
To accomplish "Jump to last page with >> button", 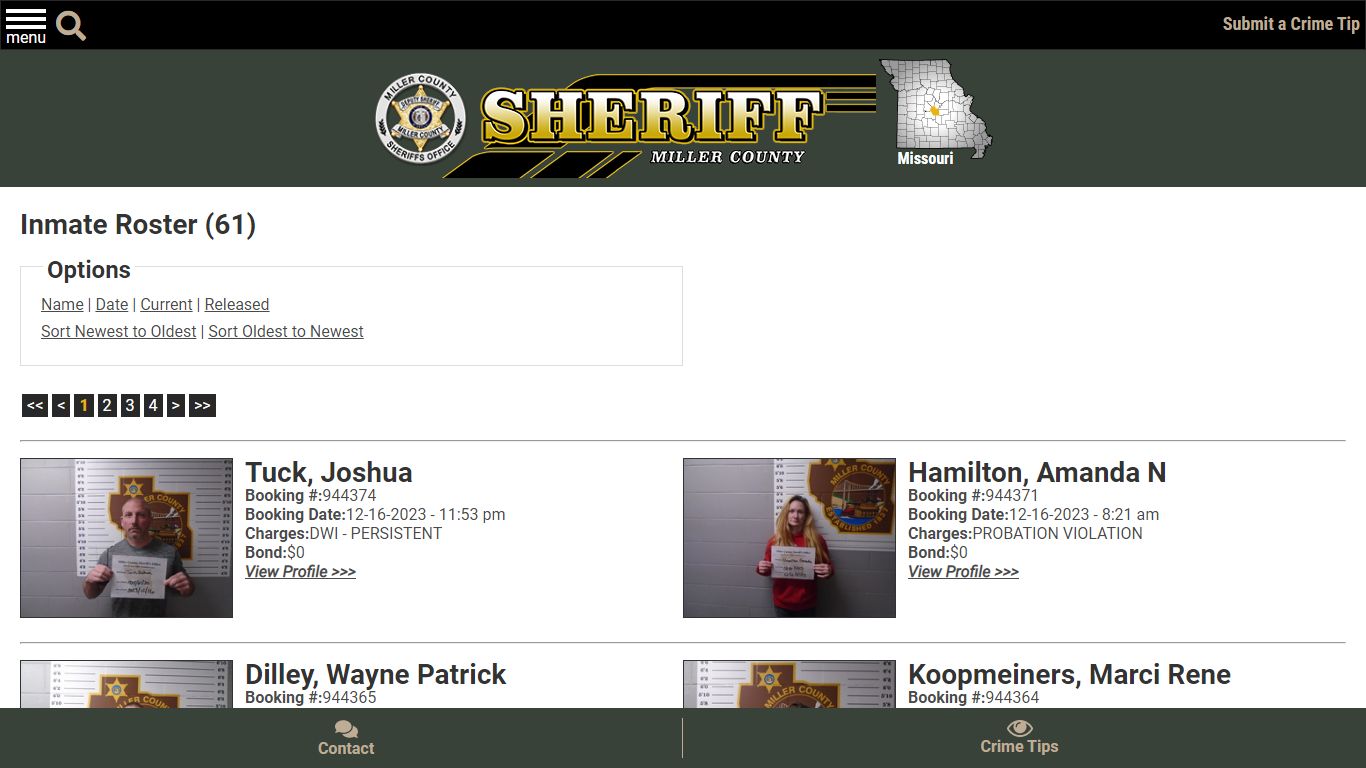I will click(x=202, y=405).
